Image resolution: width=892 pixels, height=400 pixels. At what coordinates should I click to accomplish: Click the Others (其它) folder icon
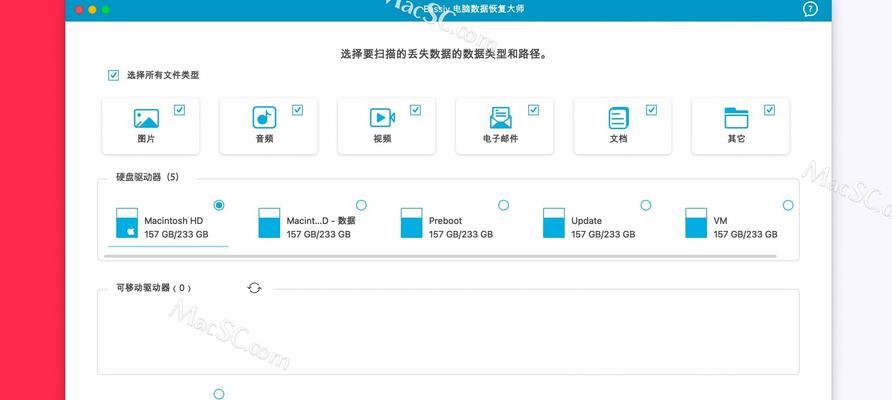(x=736, y=118)
